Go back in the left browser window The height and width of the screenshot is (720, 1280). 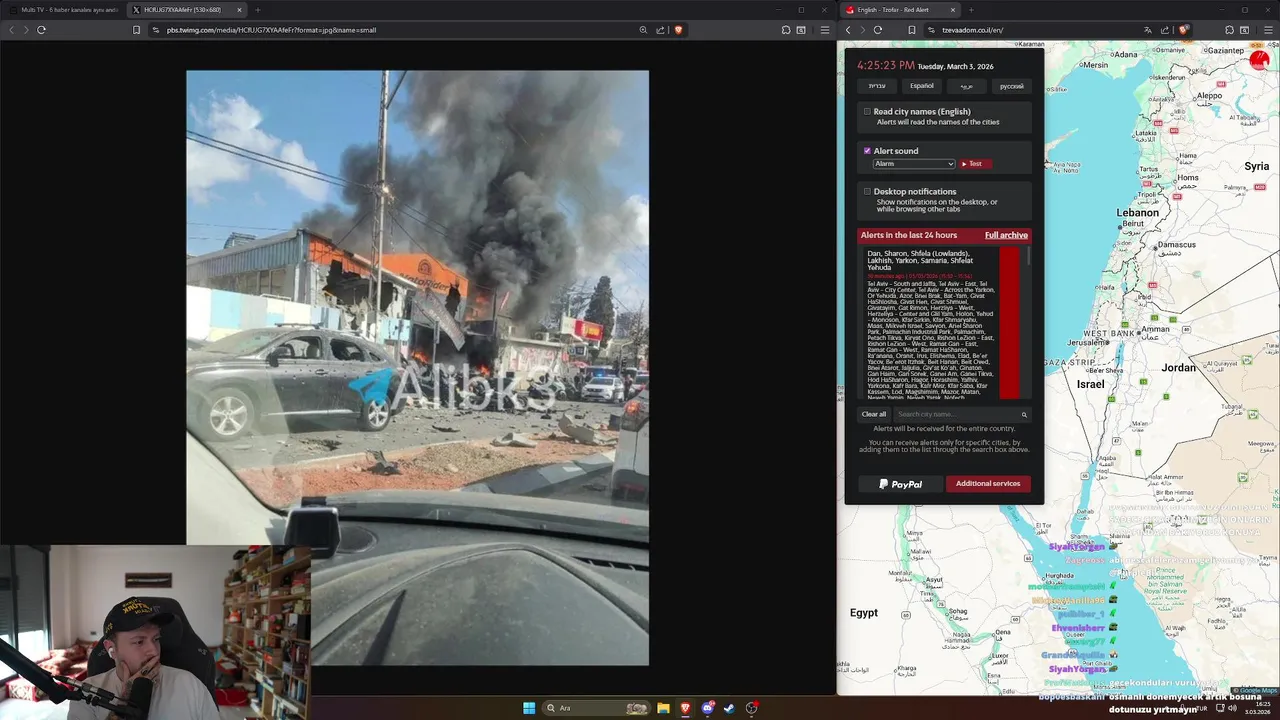pos(12,30)
